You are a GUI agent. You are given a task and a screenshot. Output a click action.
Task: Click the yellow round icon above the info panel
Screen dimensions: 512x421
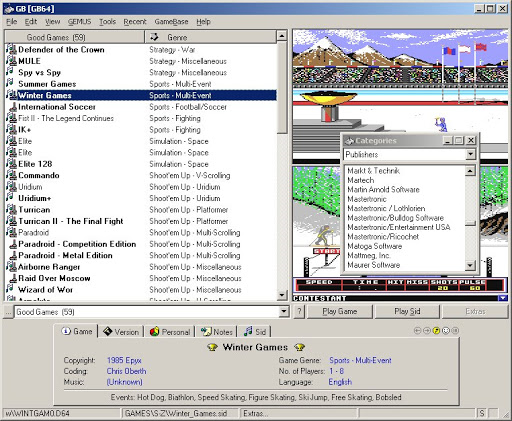click(x=436, y=331)
